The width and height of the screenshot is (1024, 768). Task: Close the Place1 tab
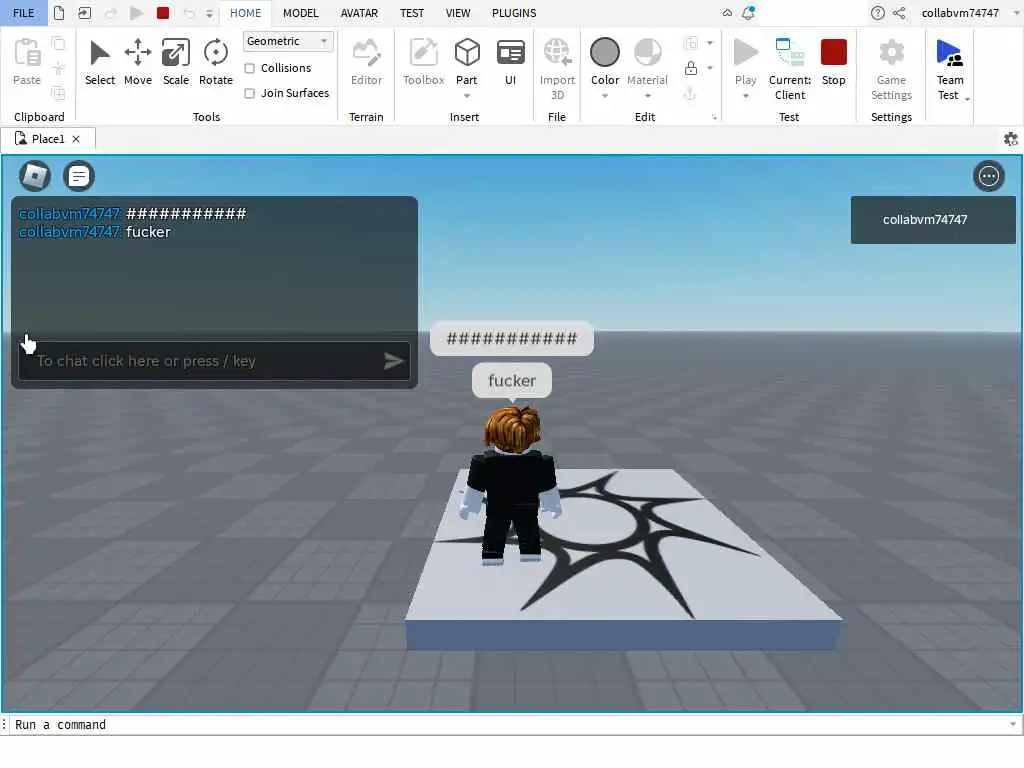click(x=76, y=138)
